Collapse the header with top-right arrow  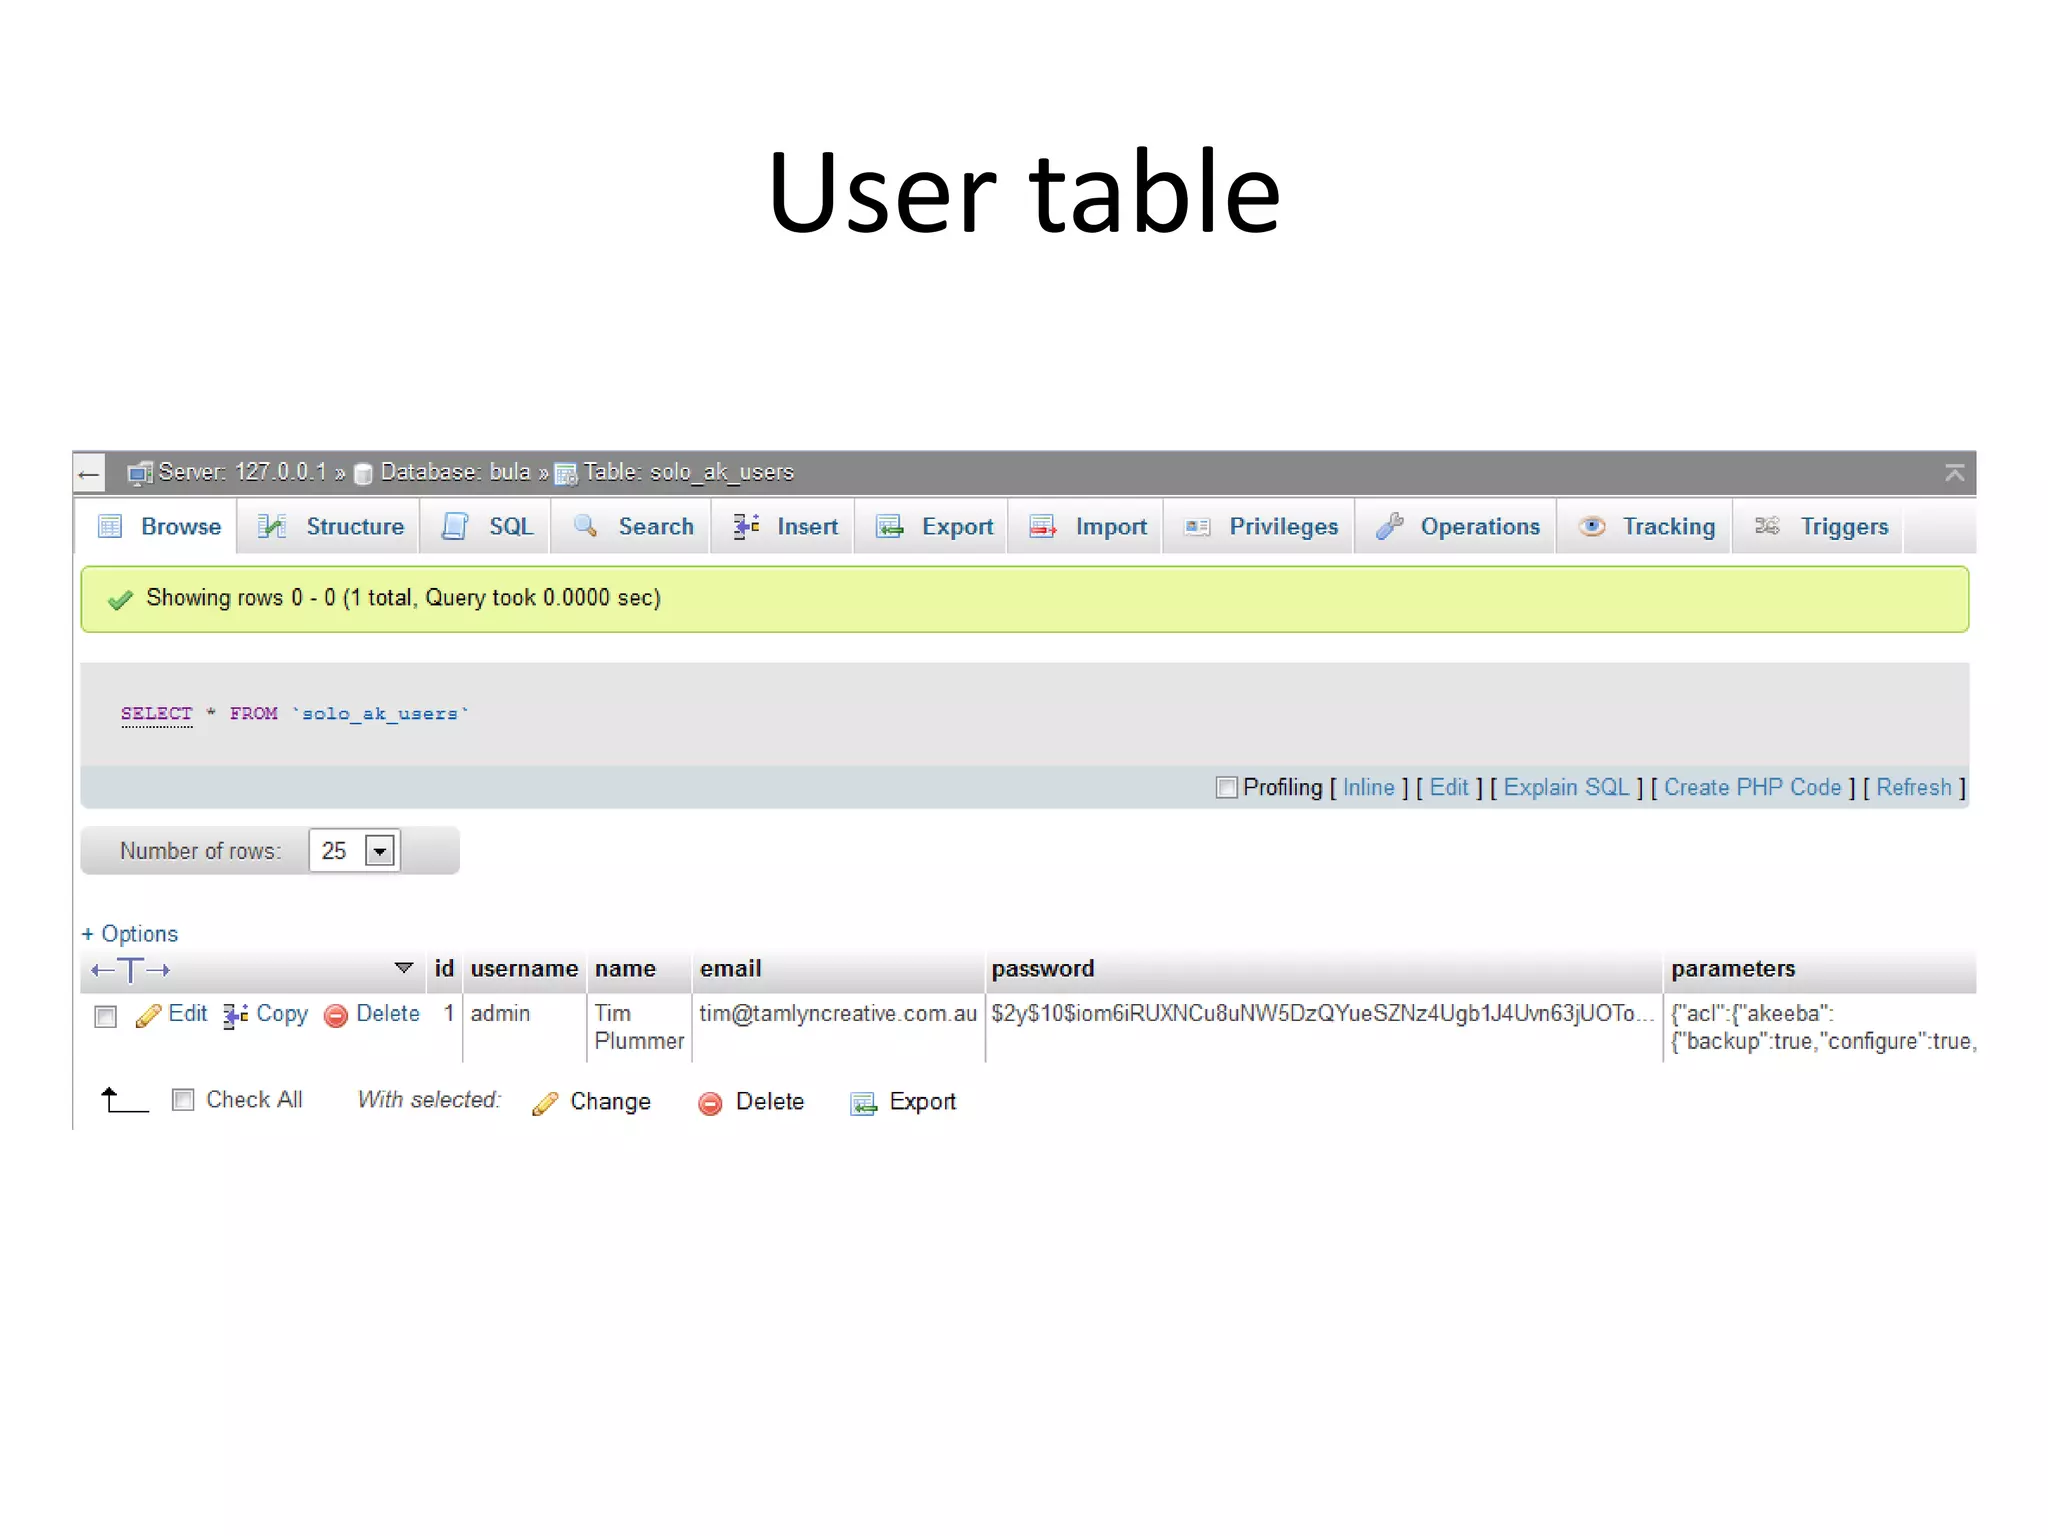[x=1954, y=473]
